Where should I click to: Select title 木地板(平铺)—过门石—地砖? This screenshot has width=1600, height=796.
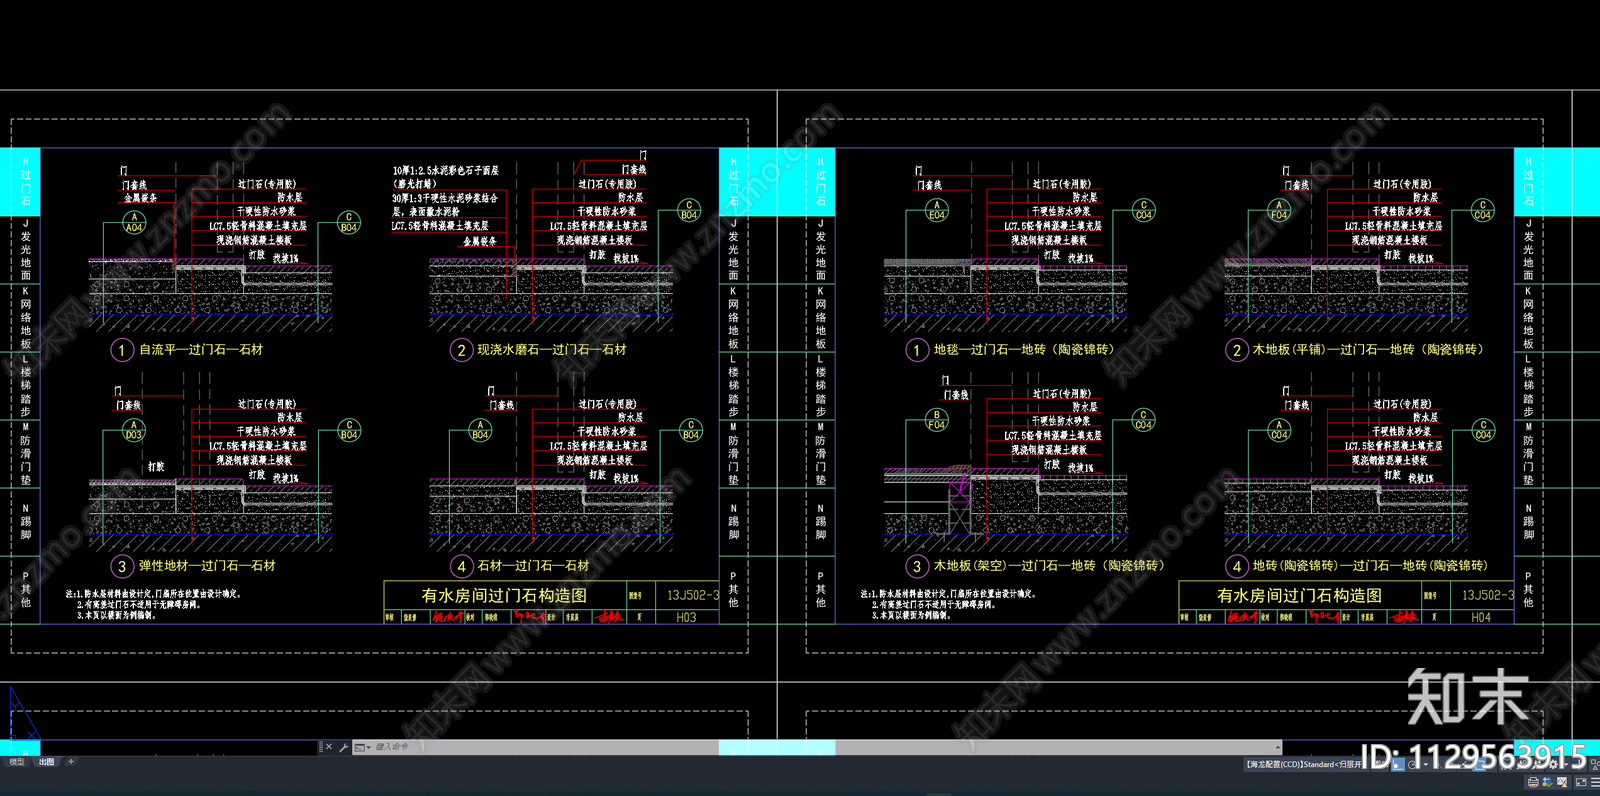click(x=1368, y=350)
